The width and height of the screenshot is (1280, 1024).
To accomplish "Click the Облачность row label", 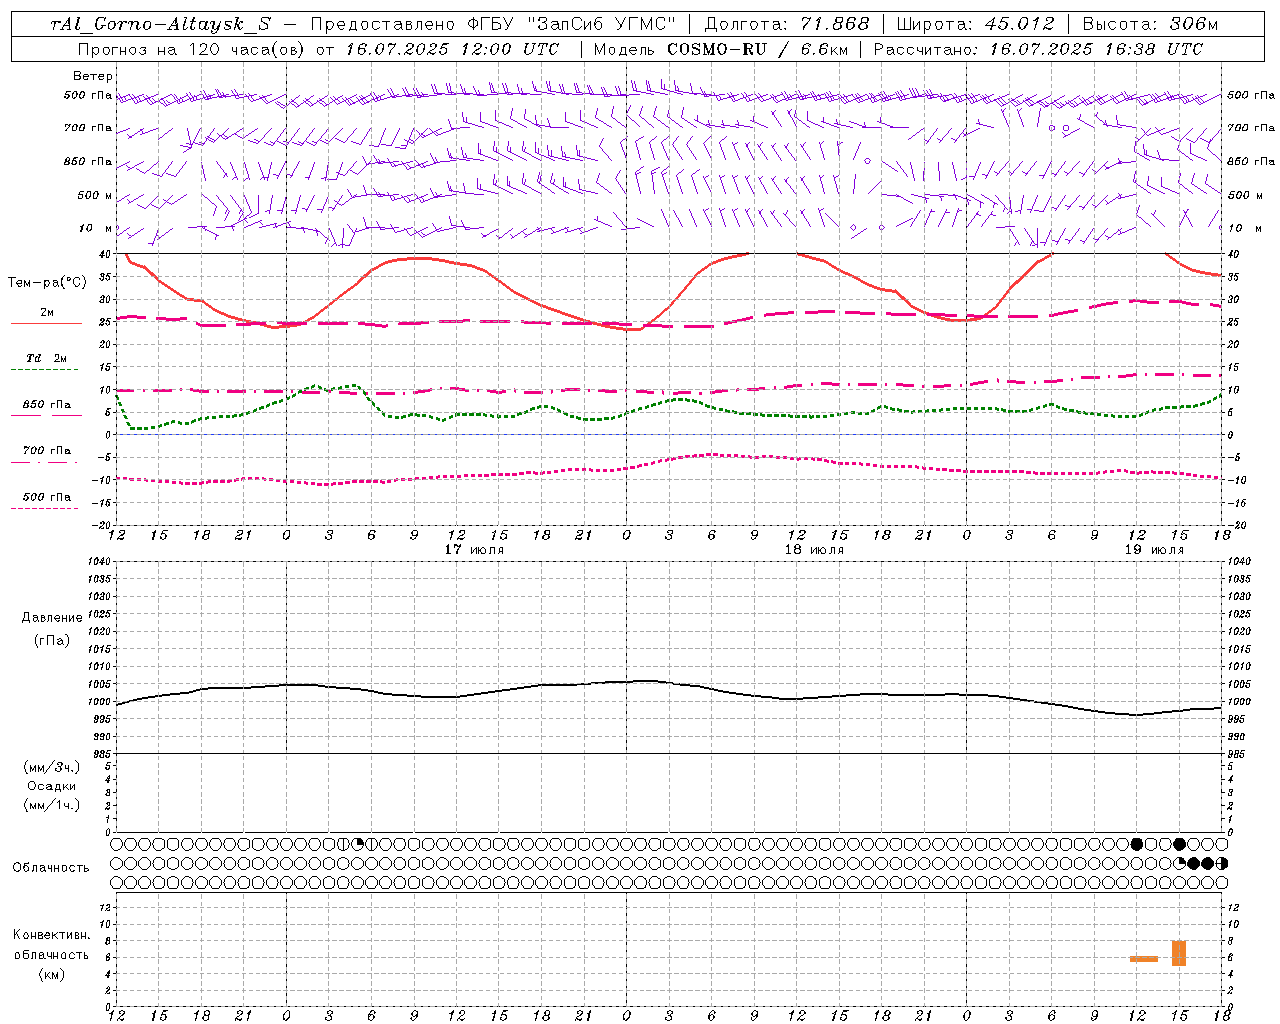I will (50, 867).
